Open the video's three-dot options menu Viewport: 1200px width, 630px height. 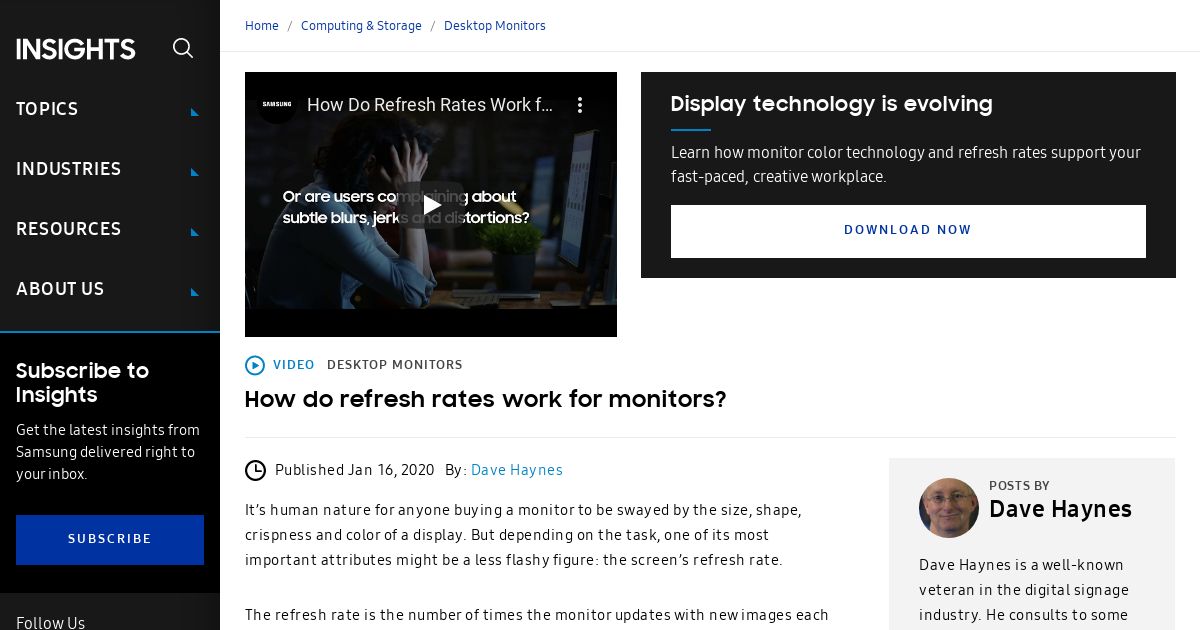click(x=580, y=105)
